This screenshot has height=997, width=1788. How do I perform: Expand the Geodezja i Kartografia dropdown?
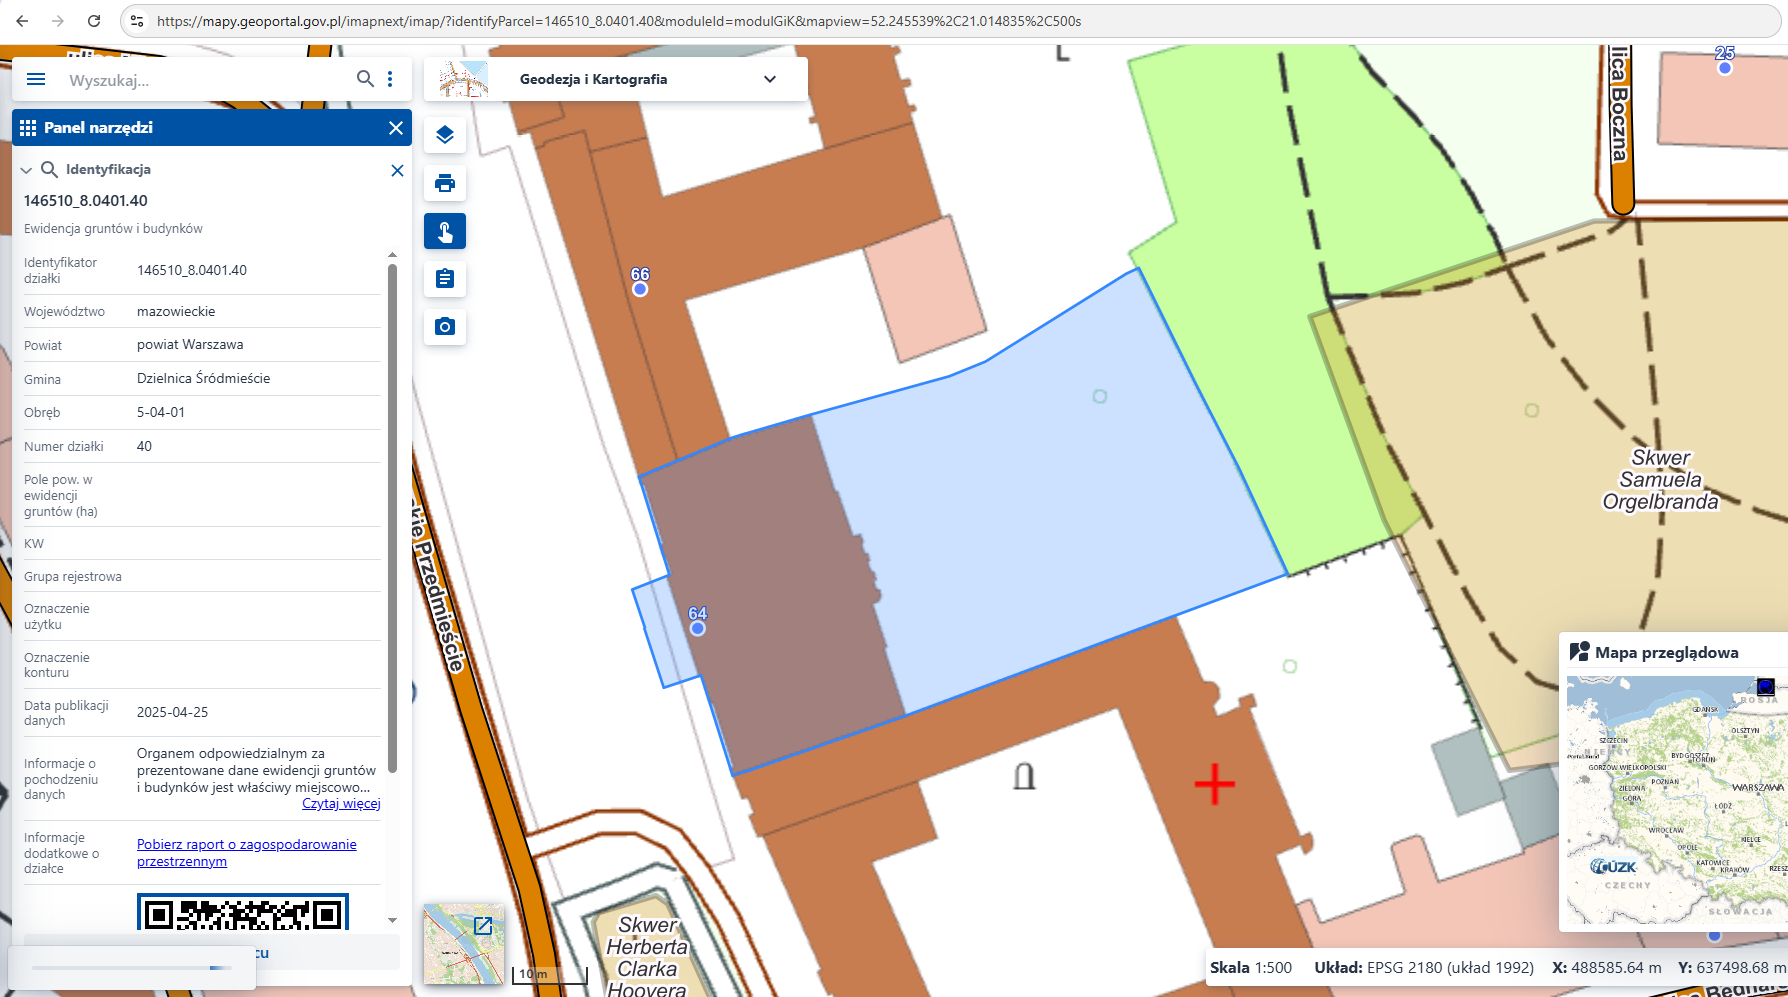(769, 80)
